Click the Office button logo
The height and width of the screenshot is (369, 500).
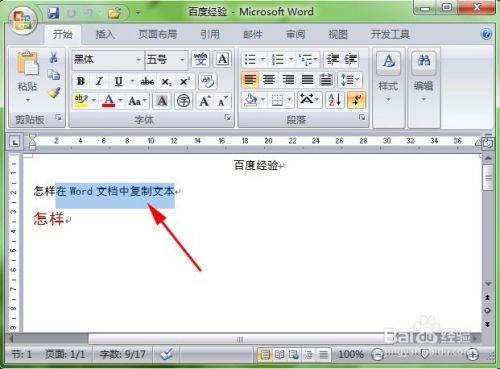22,20
